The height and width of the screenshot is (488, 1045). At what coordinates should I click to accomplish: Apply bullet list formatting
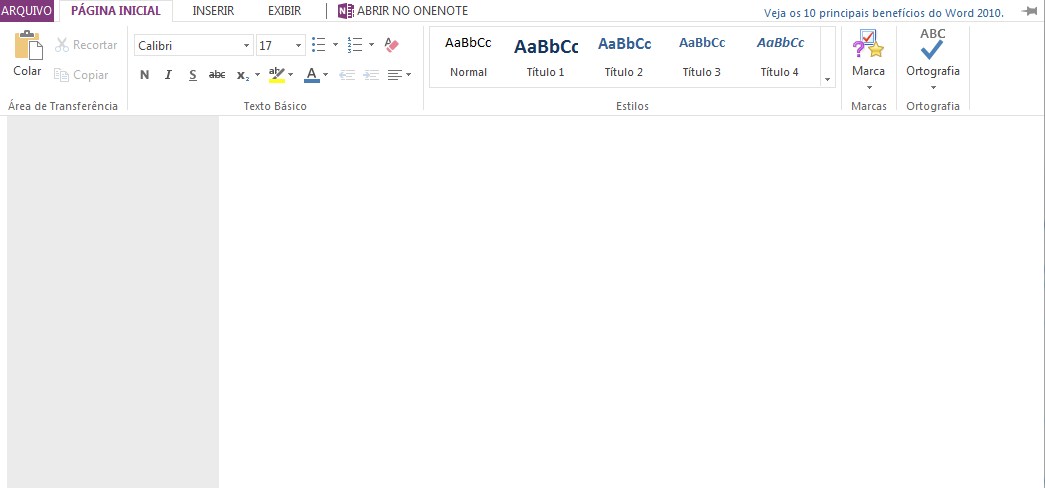[319, 45]
